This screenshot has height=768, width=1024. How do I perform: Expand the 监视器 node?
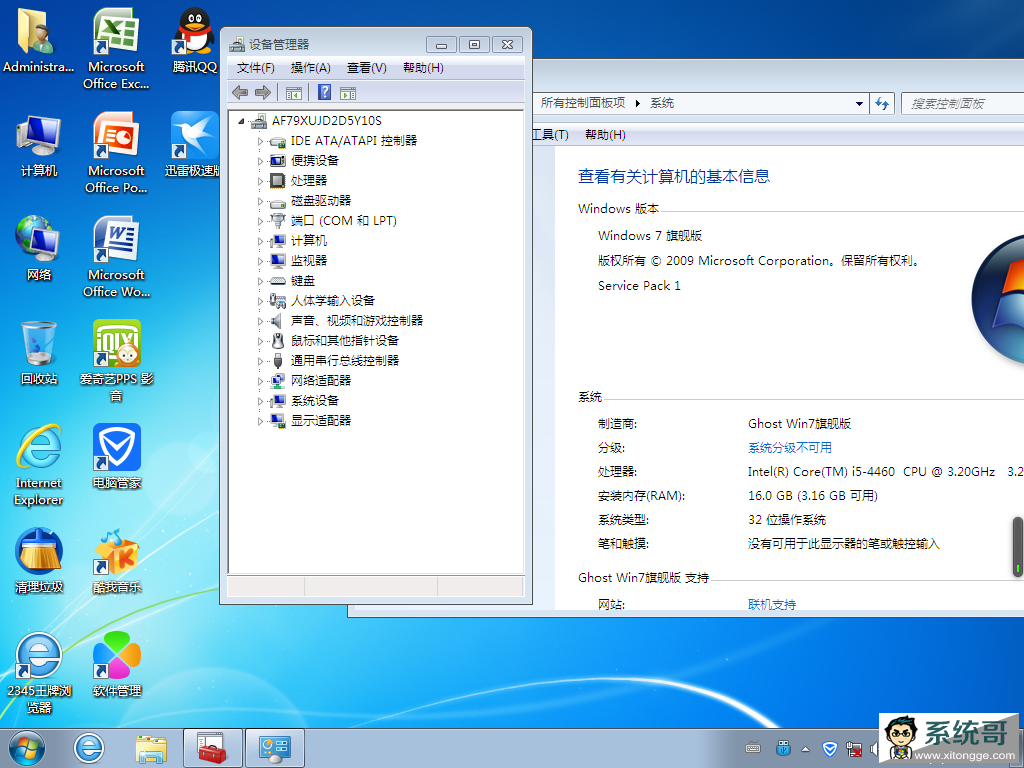pyautogui.click(x=260, y=261)
